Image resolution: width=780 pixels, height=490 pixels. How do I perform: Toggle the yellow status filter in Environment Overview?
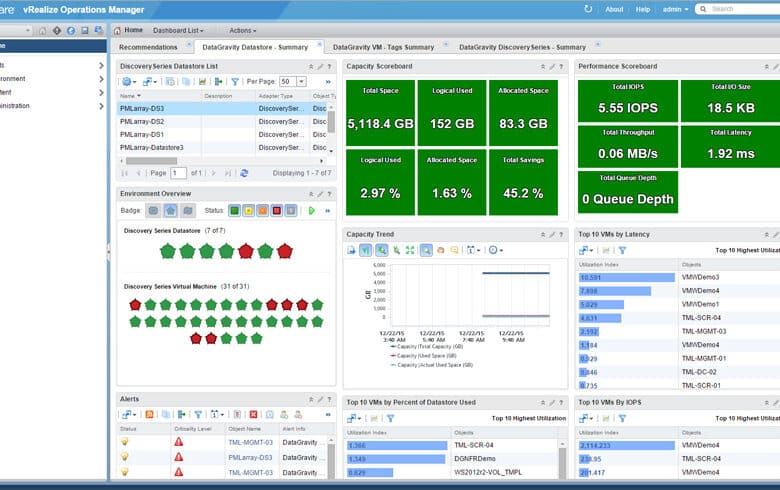[248, 211]
